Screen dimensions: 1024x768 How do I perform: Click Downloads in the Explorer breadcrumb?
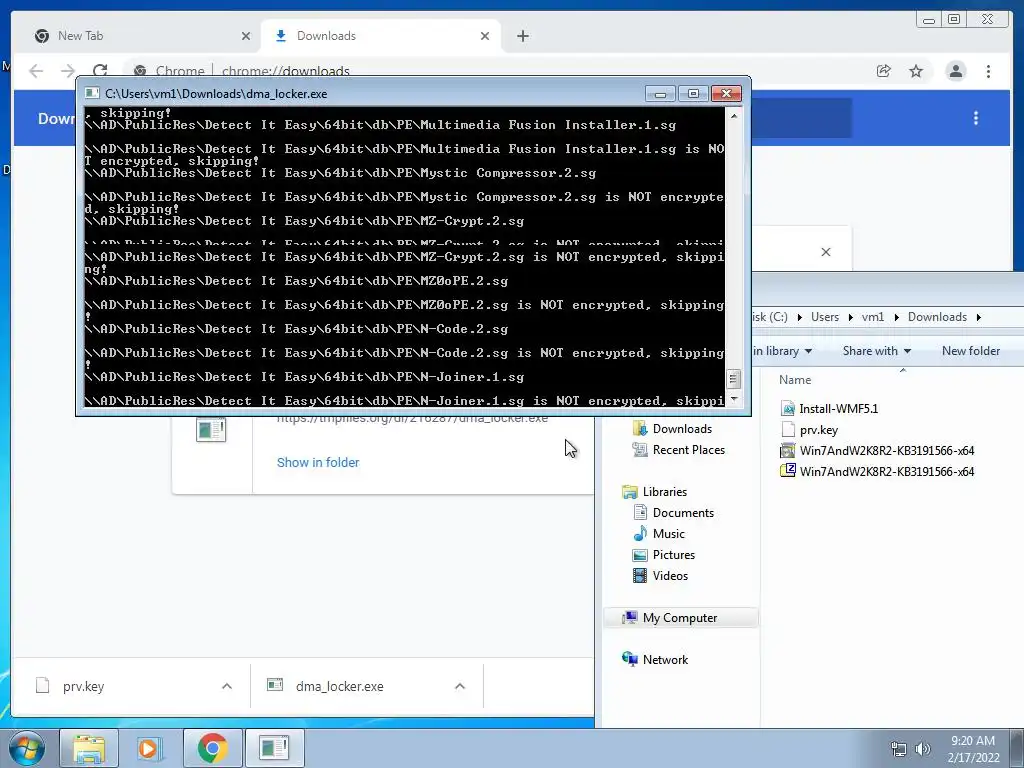coord(937,317)
